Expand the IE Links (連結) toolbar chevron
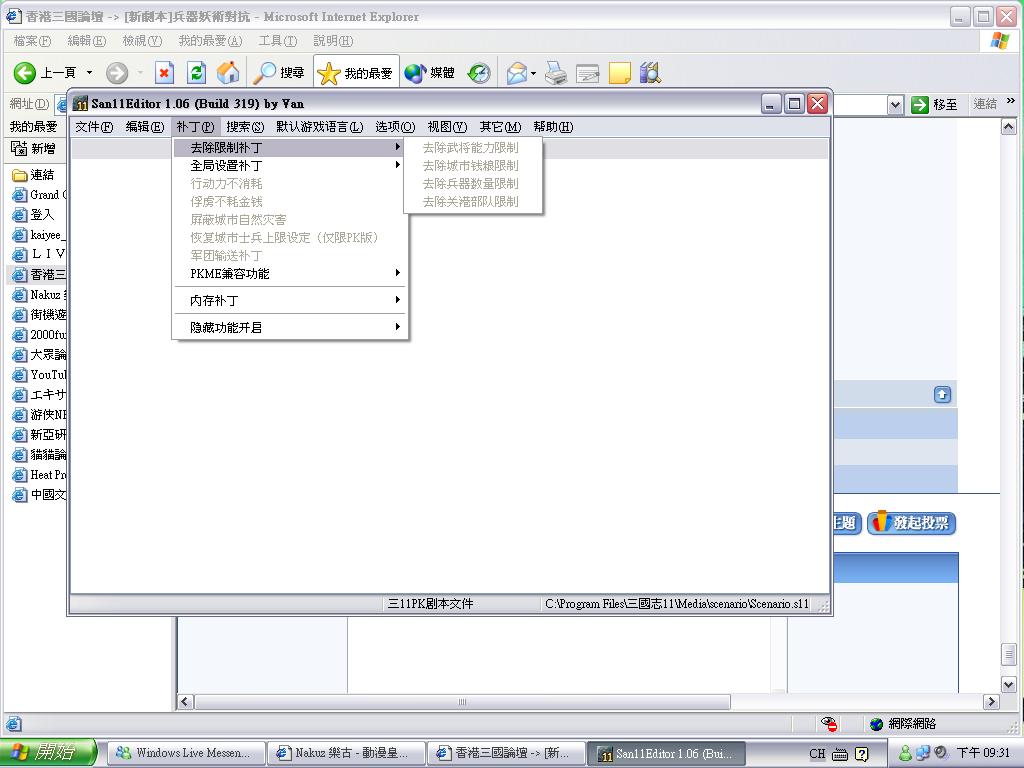The width and height of the screenshot is (1024, 768). tap(1011, 101)
